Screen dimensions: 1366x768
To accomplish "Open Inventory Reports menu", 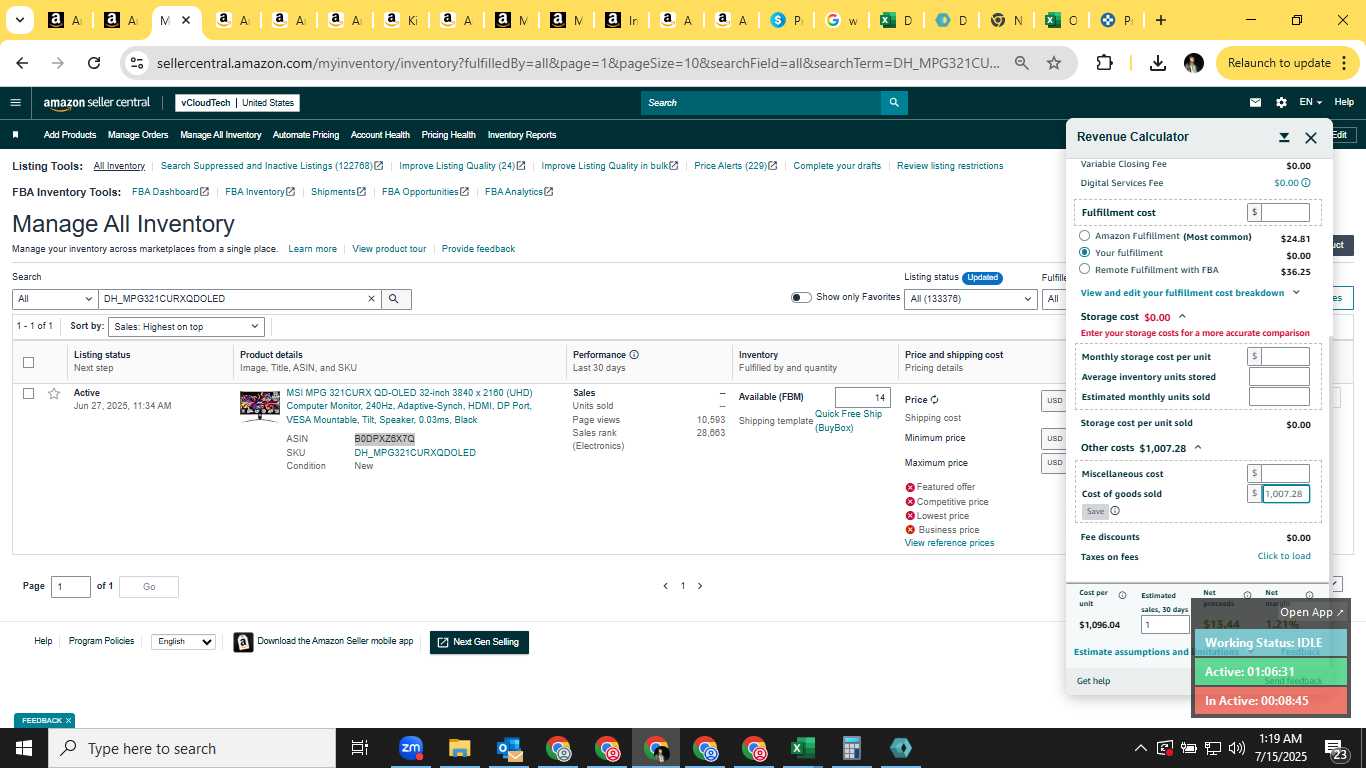I will click(522, 135).
